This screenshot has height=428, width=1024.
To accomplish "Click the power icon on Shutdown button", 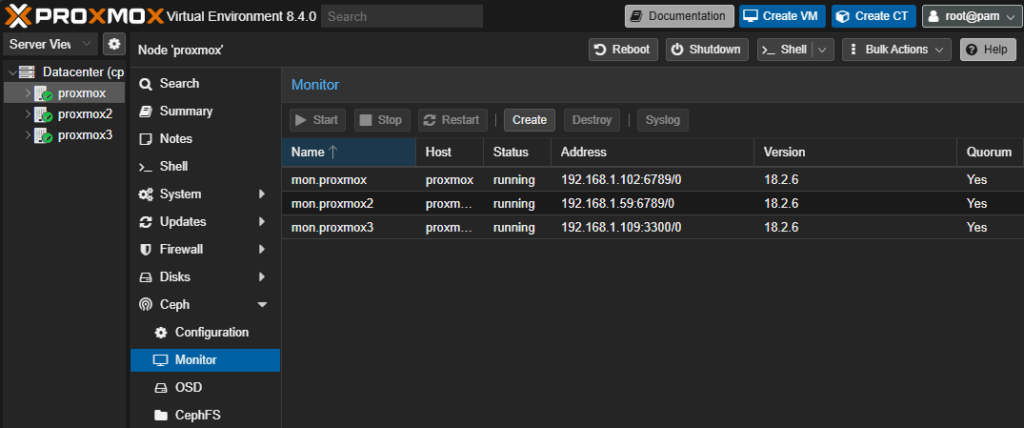I will [678, 50].
